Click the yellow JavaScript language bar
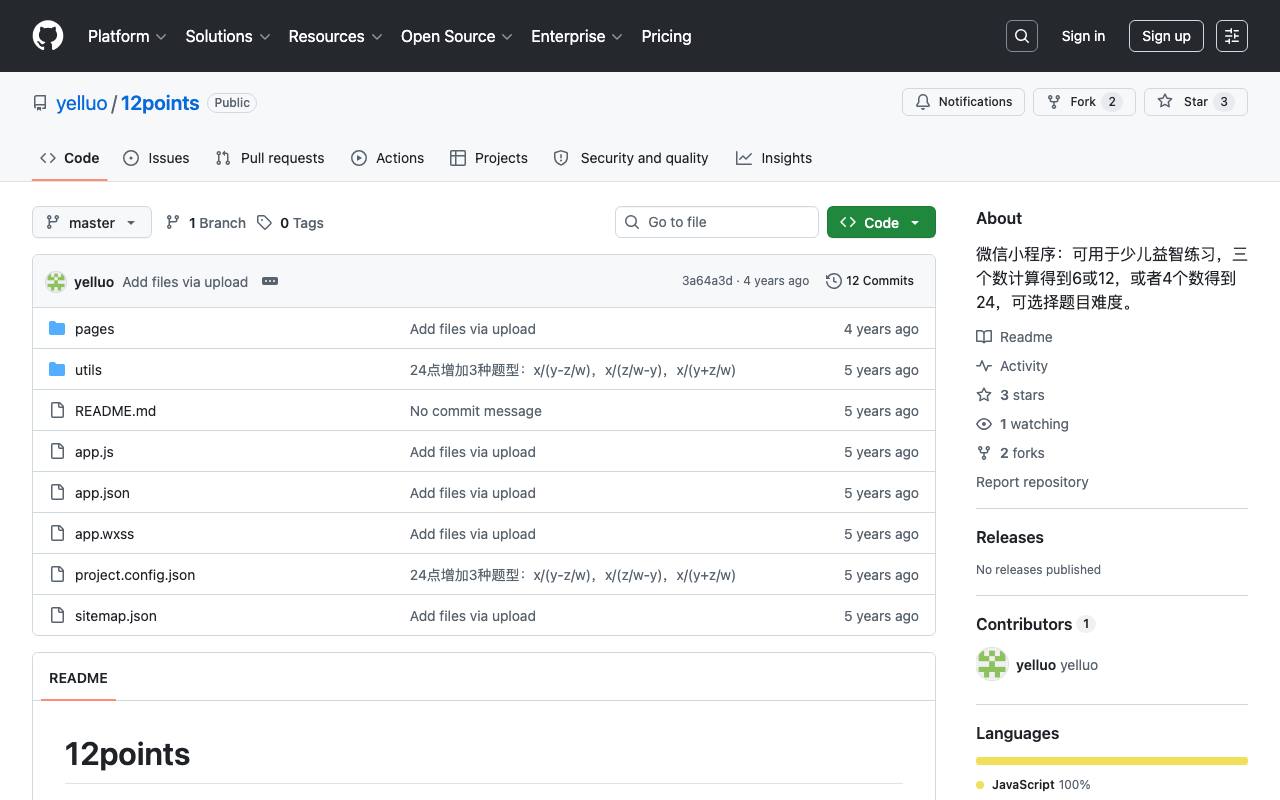The width and height of the screenshot is (1280, 800). (x=1112, y=761)
